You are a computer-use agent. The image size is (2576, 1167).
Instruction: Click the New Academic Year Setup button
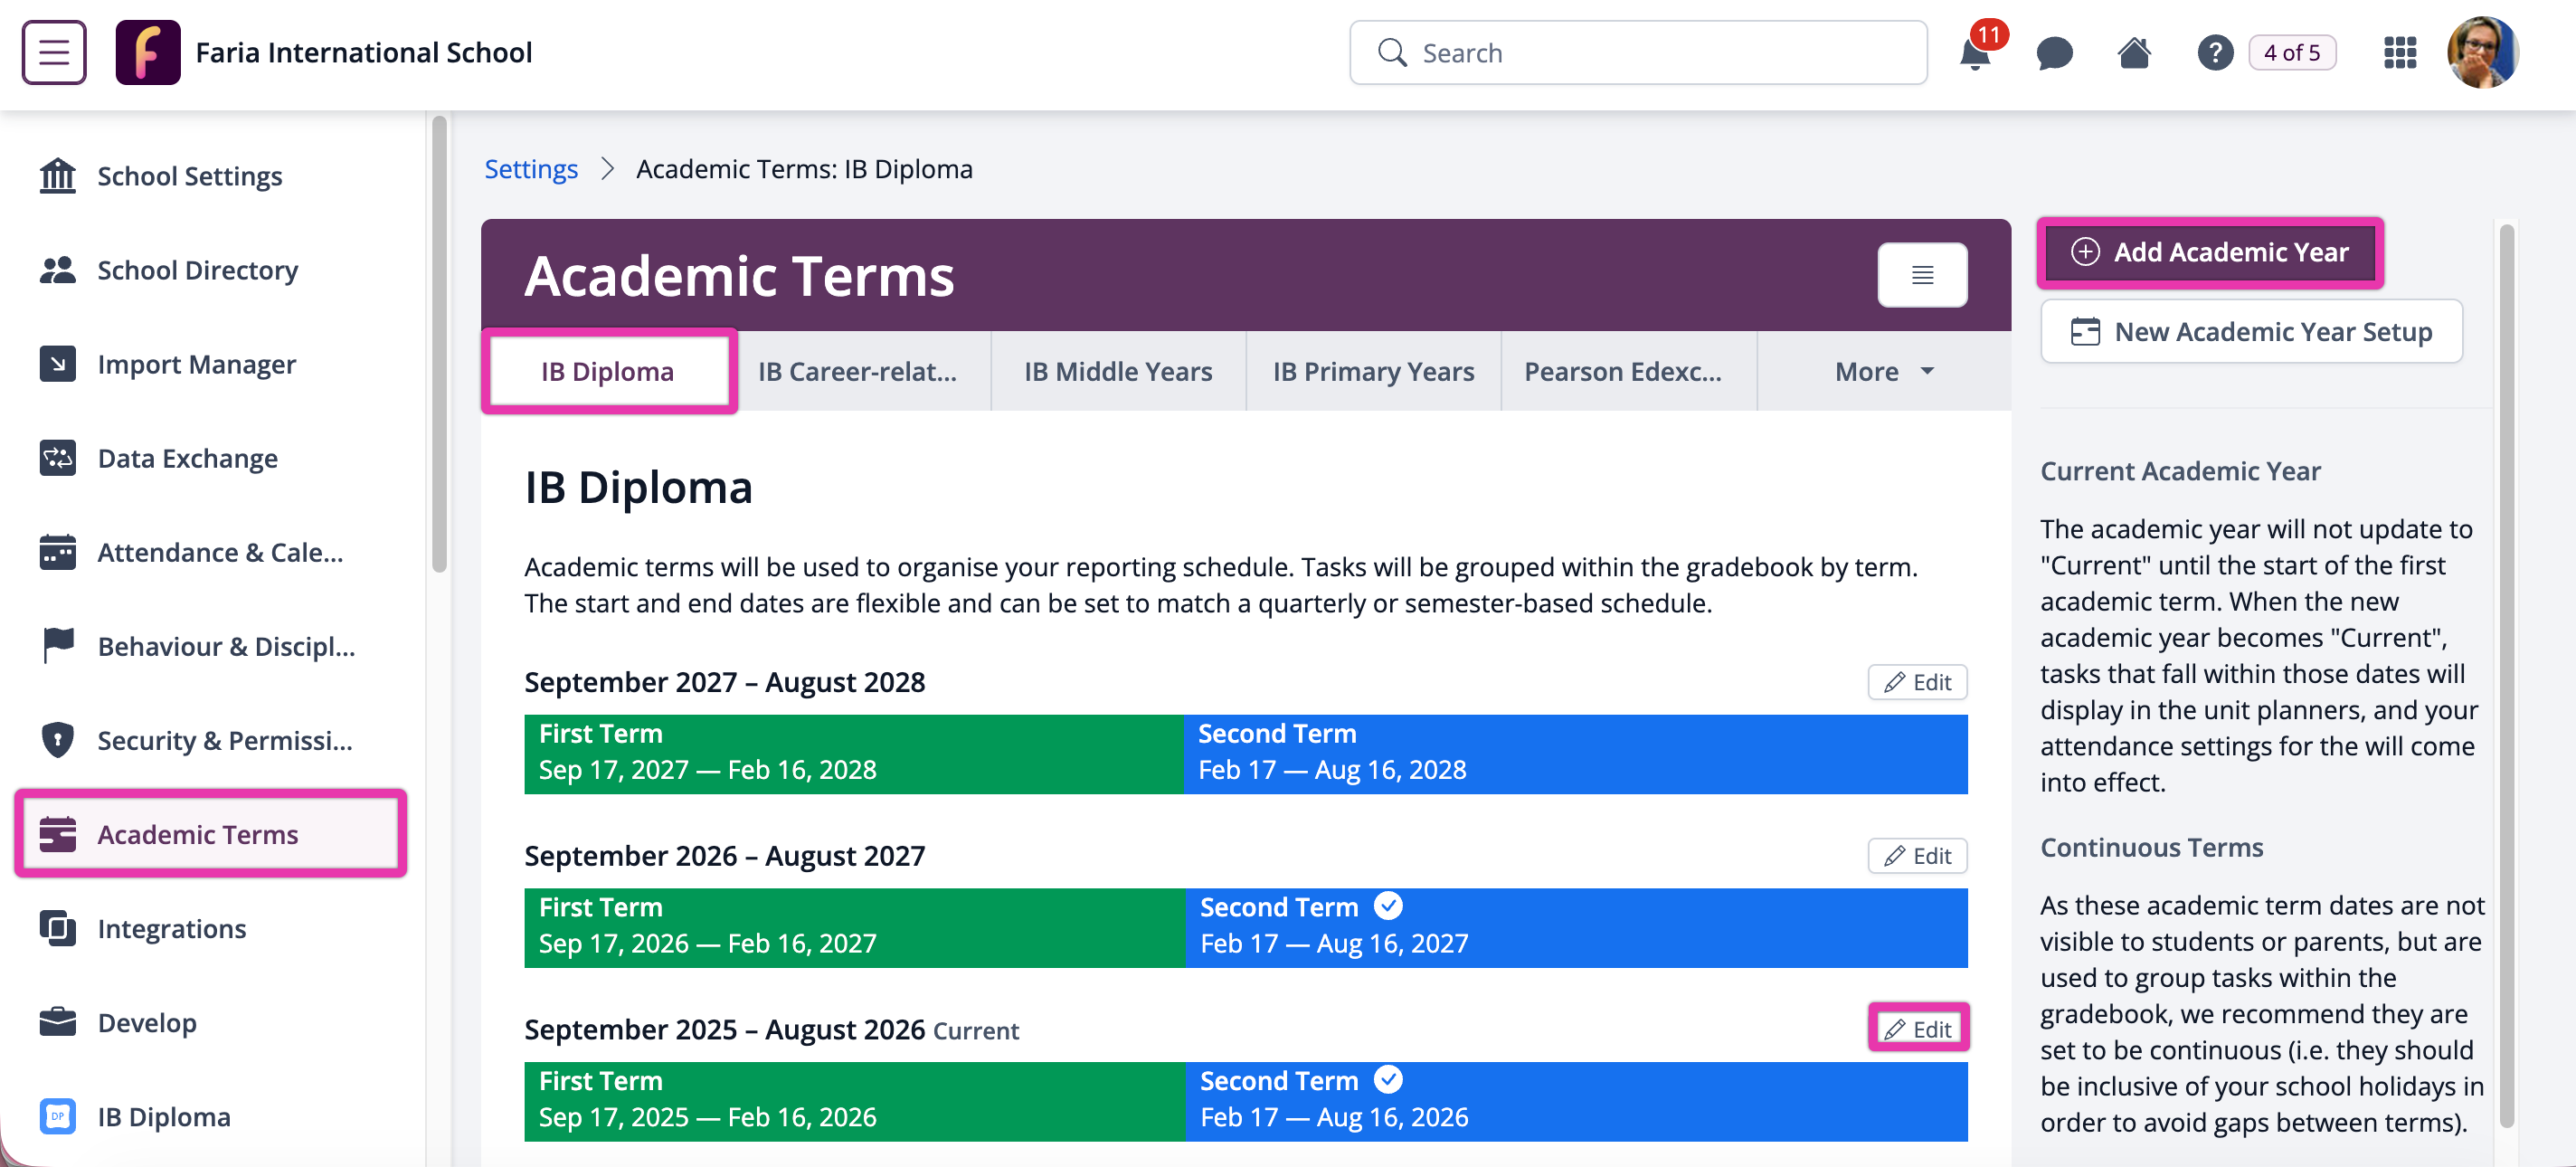(x=2251, y=332)
